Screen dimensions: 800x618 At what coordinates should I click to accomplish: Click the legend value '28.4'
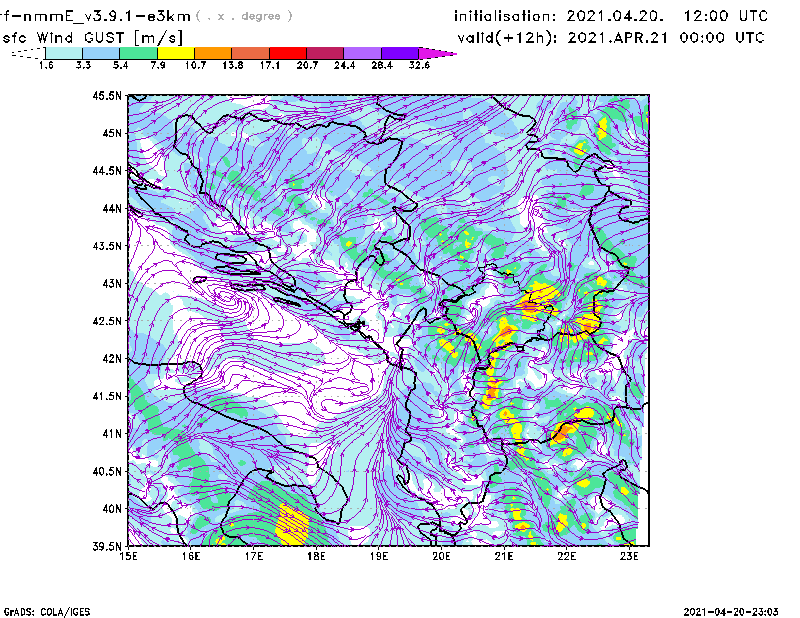pos(382,65)
